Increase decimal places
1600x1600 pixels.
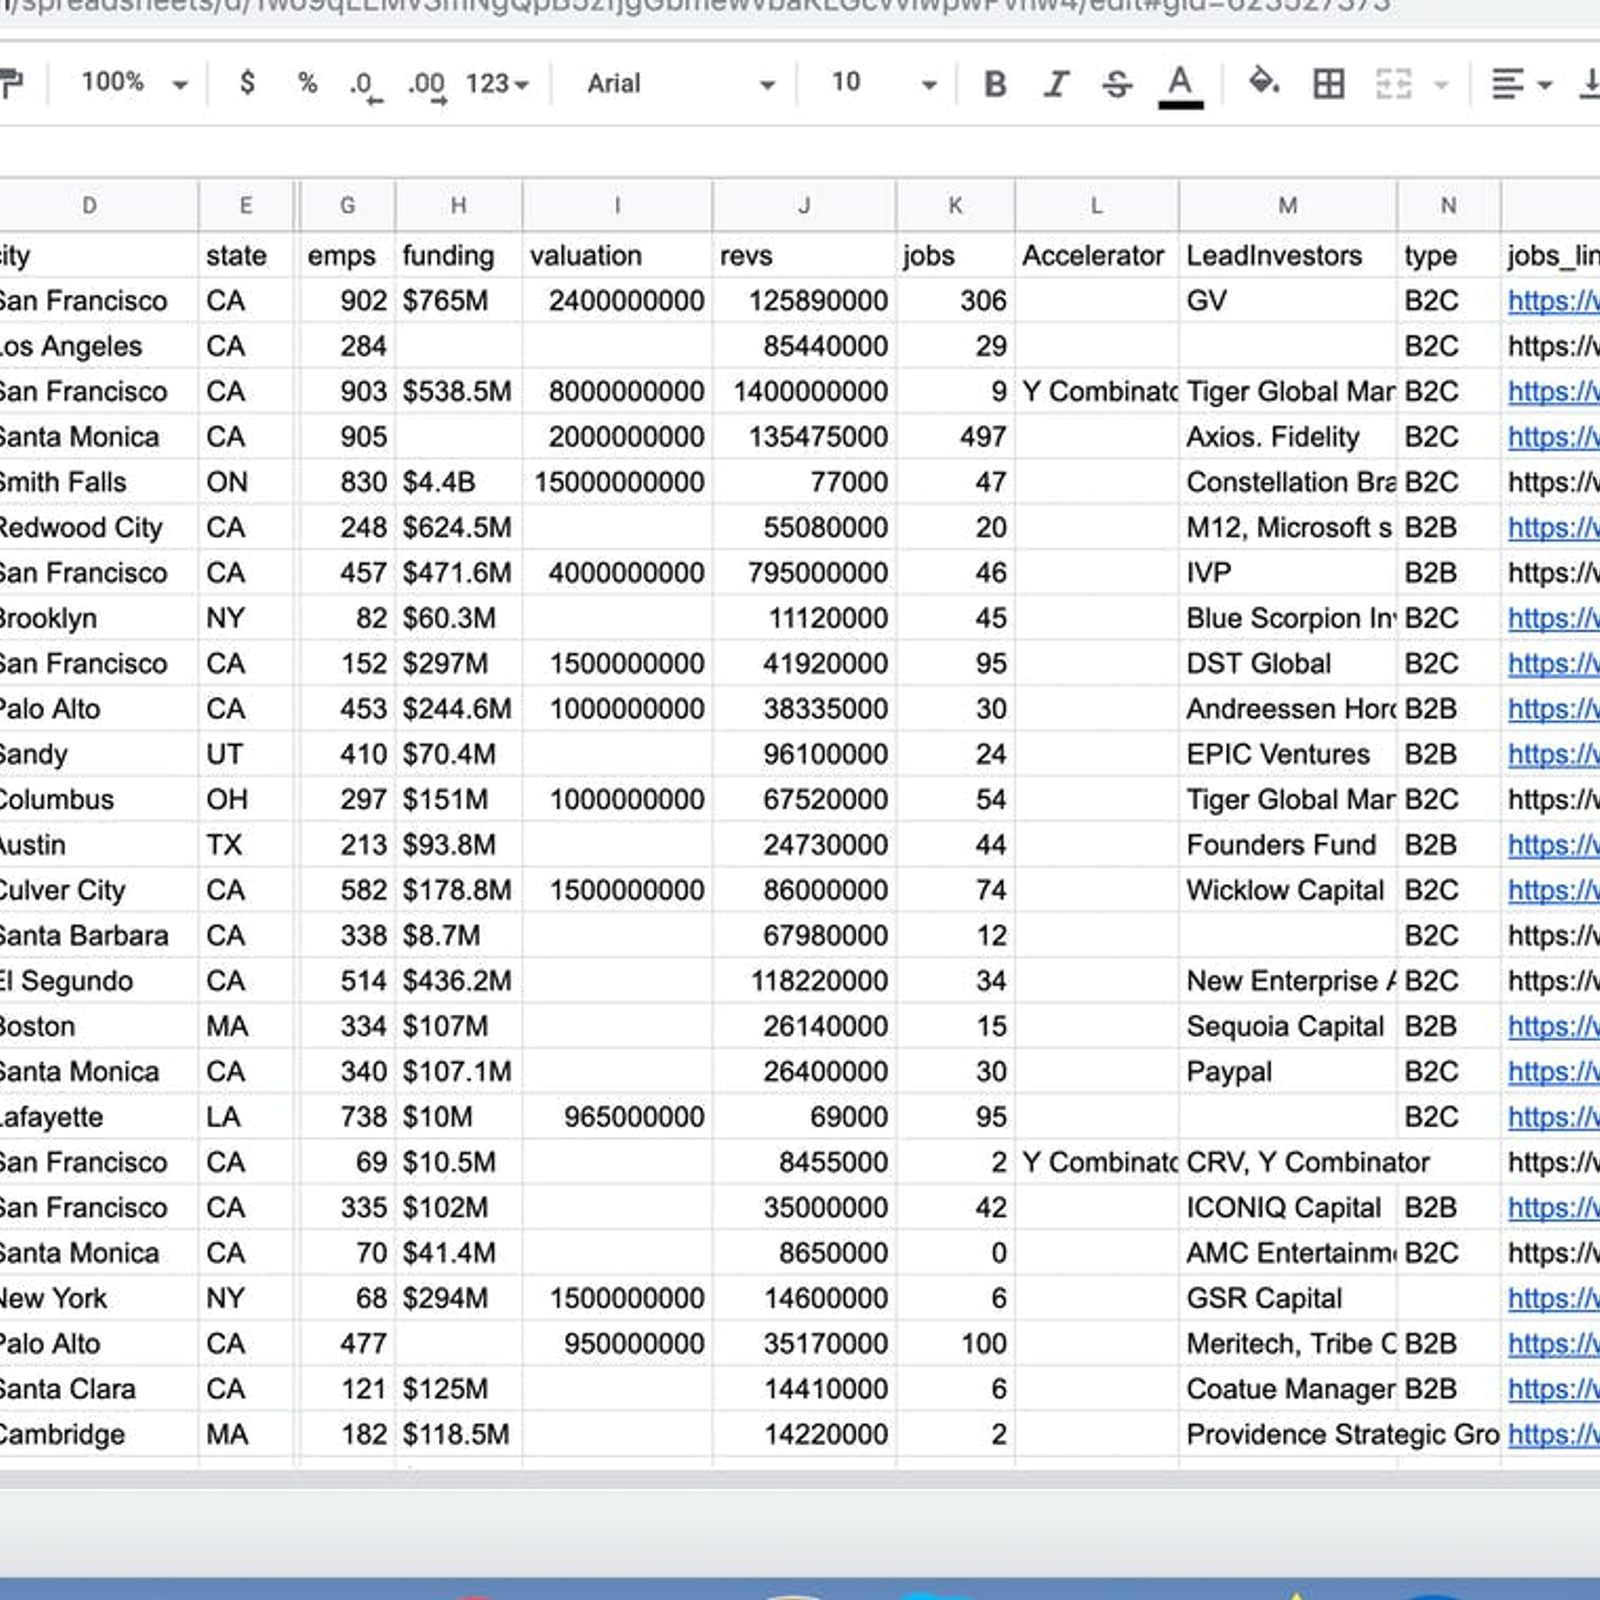coord(427,85)
